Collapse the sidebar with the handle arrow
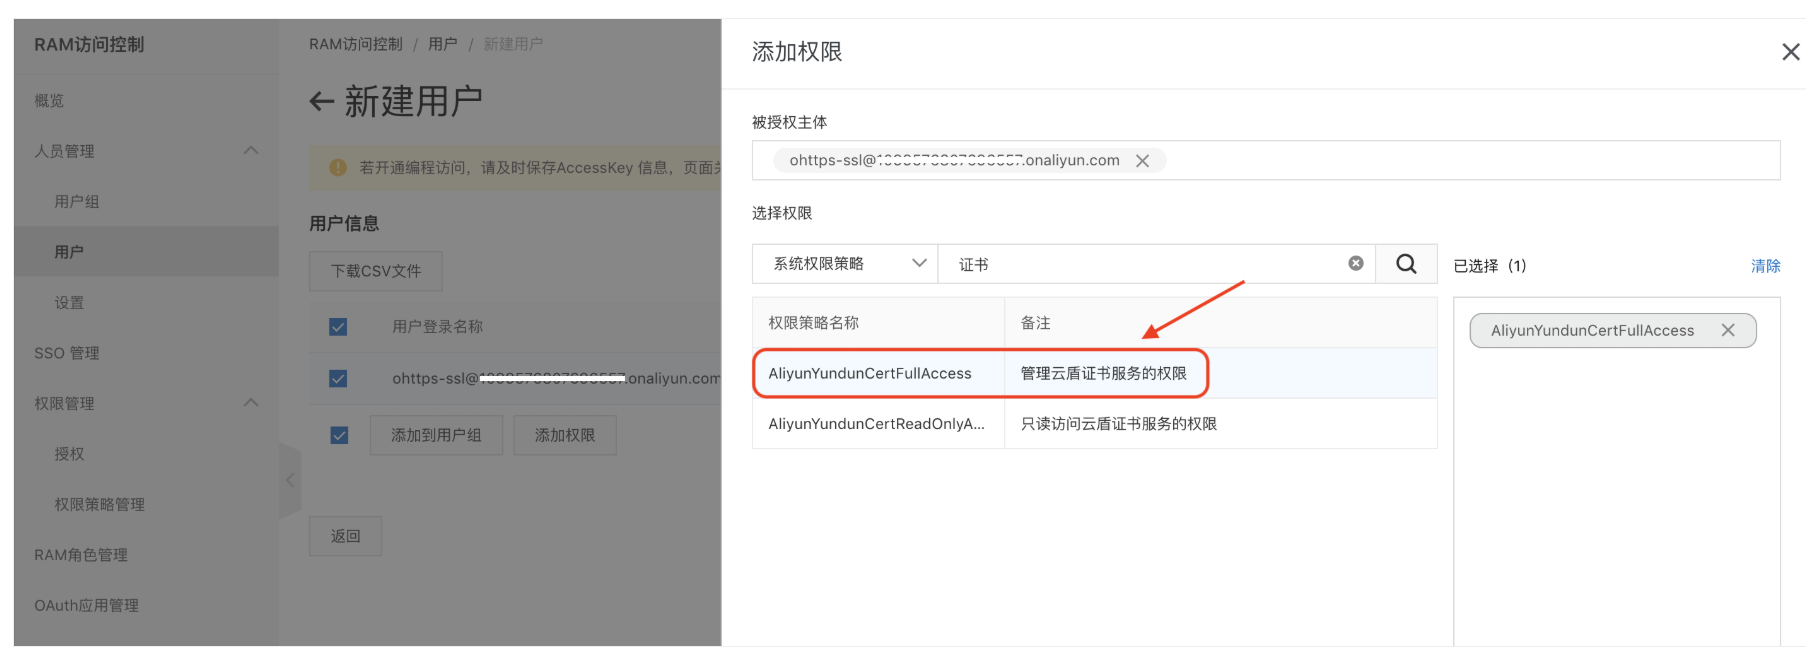Image resolution: width=1806 pixels, height=661 pixels. click(290, 480)
